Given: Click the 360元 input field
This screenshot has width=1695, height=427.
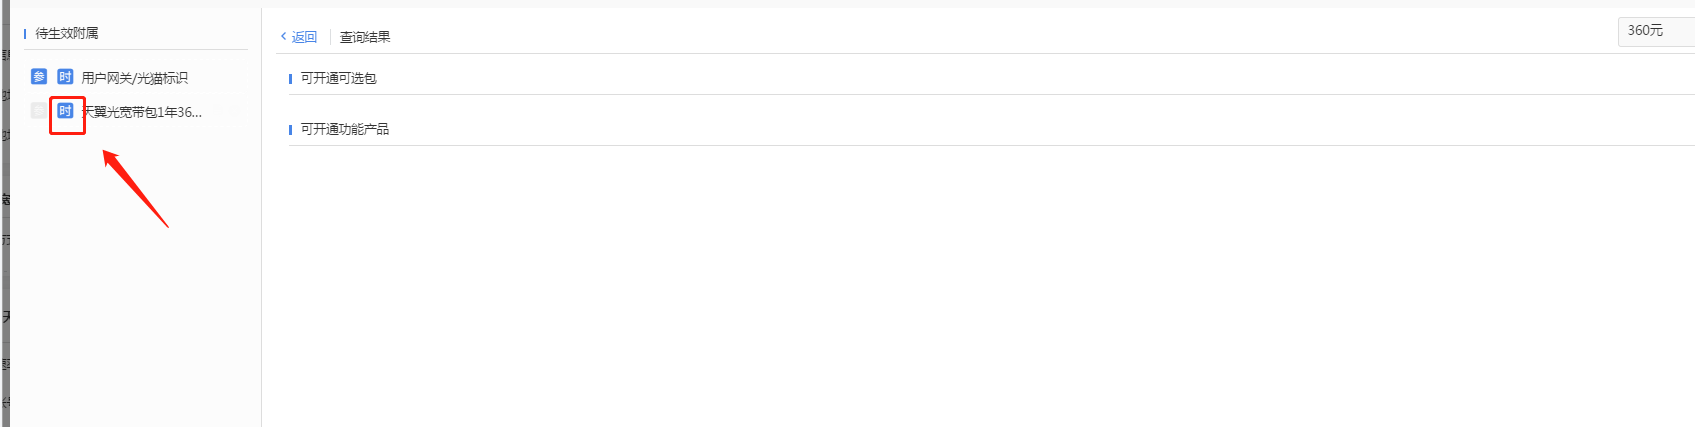Looking at the screenshot, I should click(x=1656, y=31).
